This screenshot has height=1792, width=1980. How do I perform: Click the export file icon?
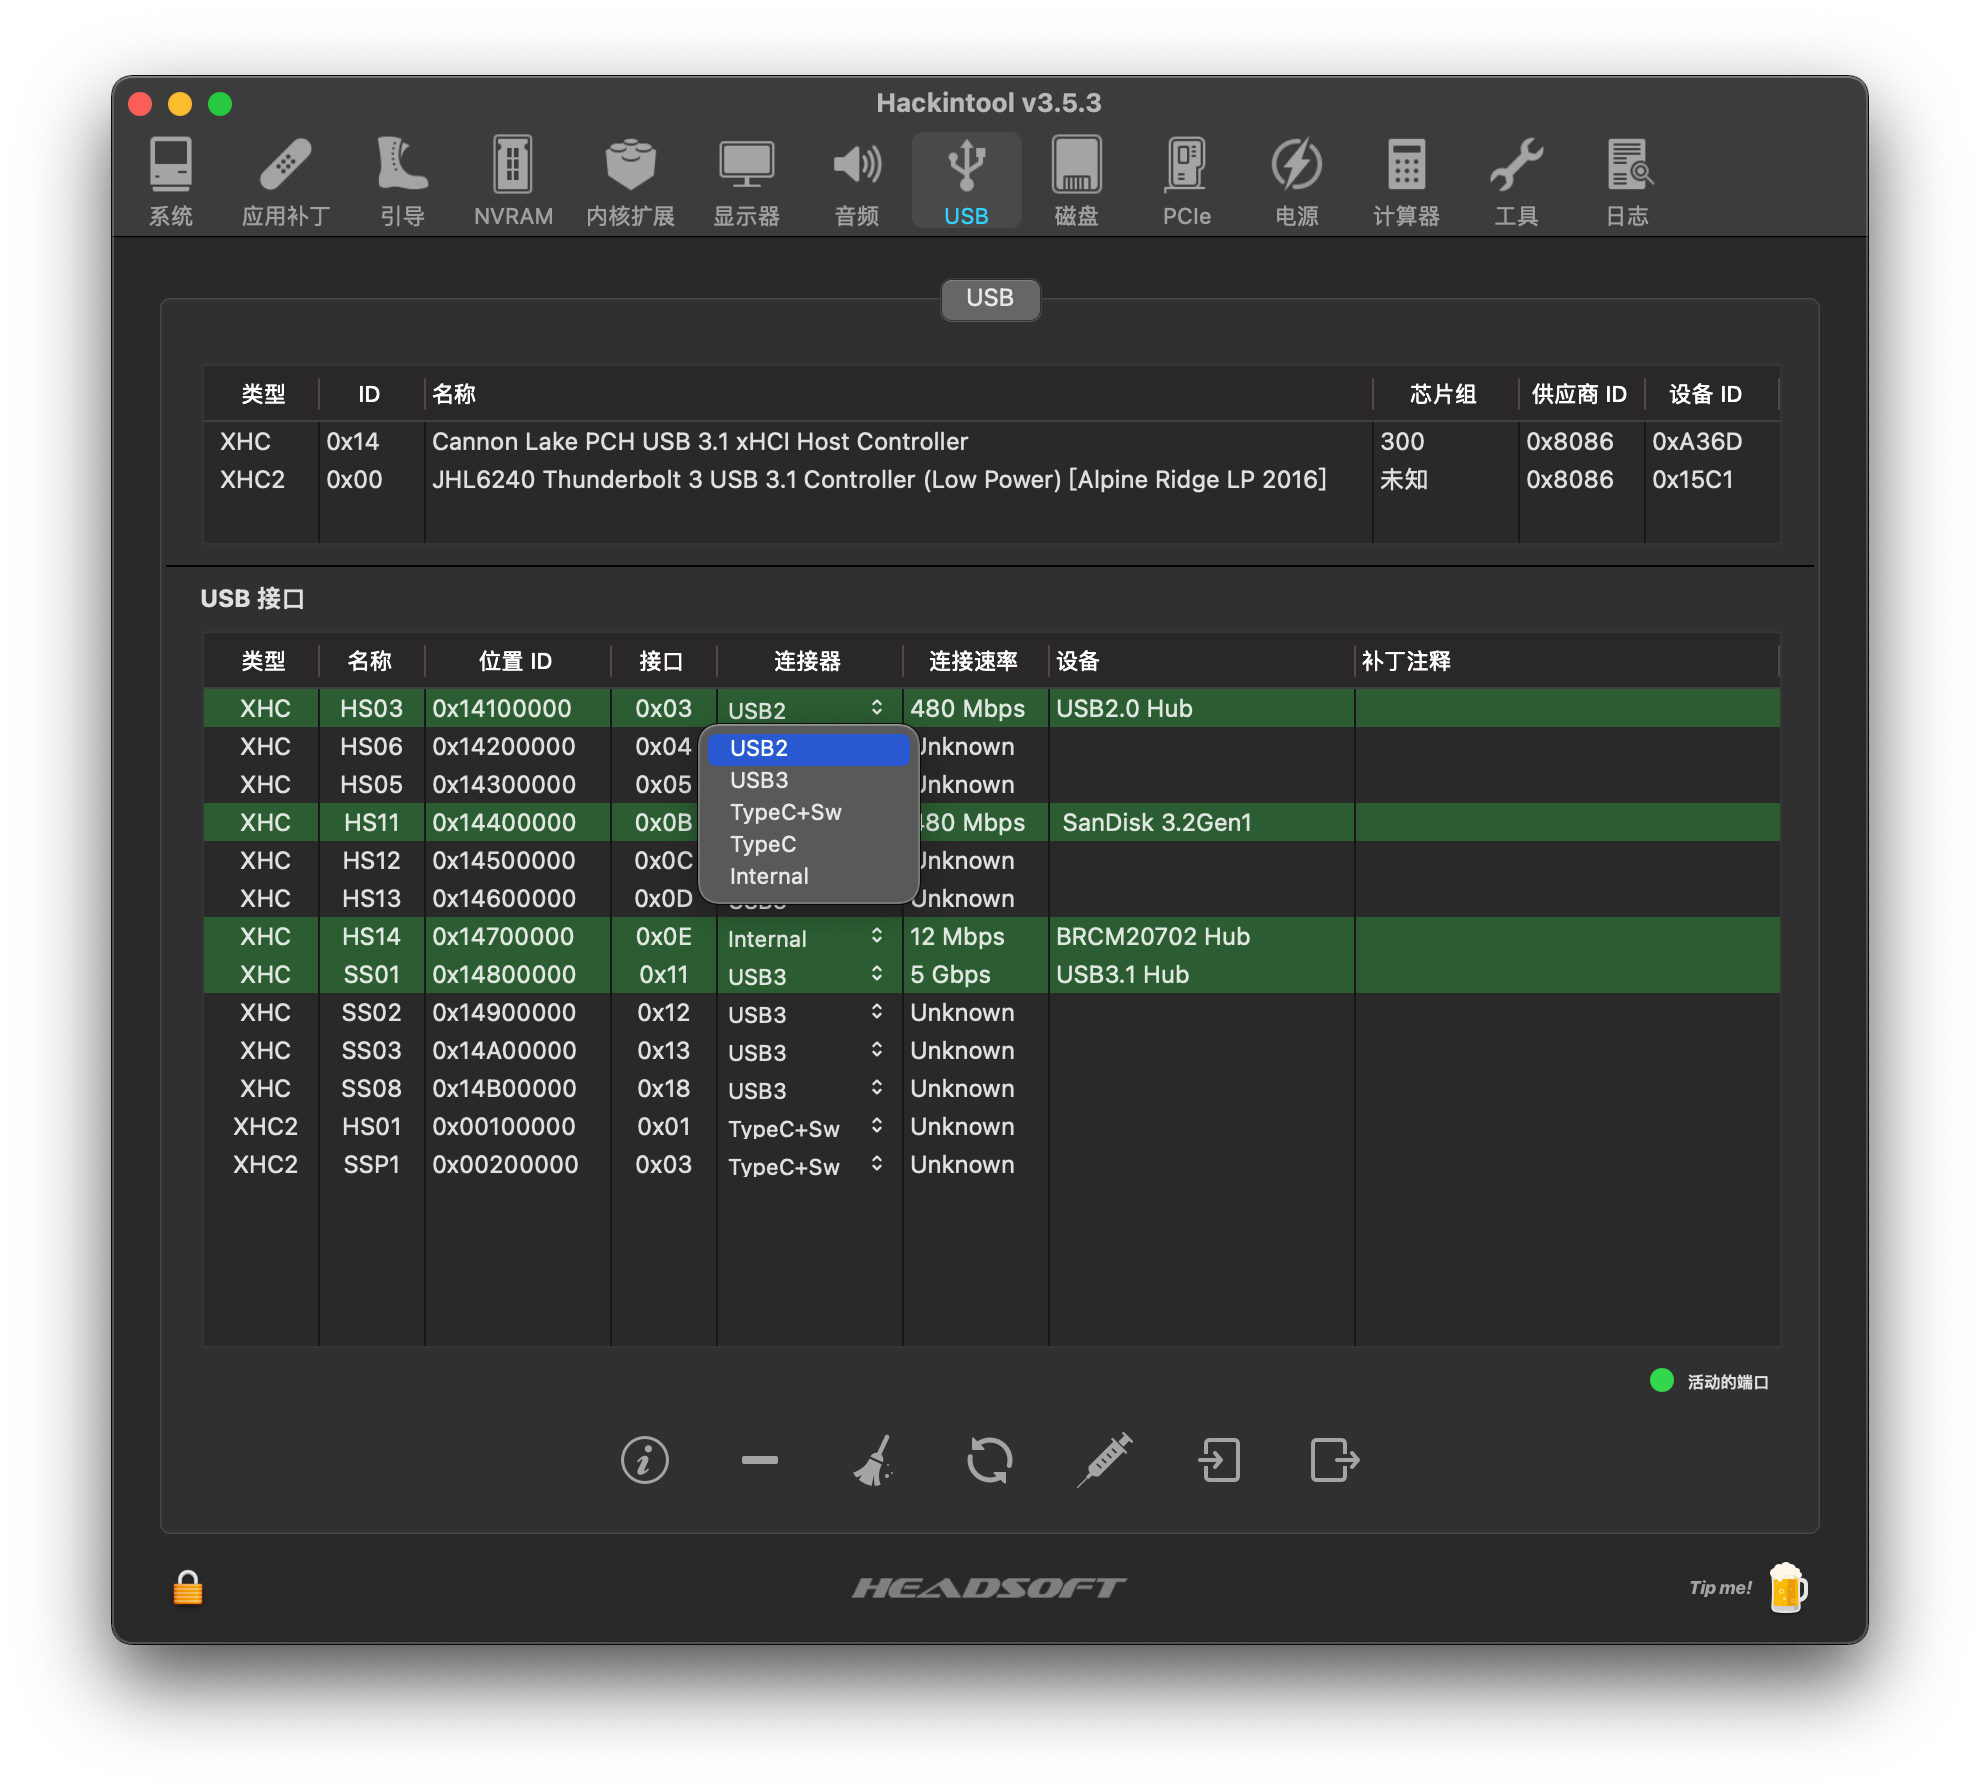[1334, 1460]
